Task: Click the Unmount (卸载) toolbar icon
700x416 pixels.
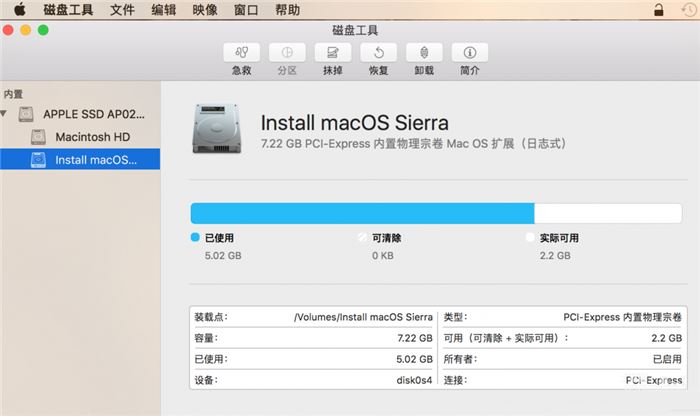Action: [x=424, y=53]
